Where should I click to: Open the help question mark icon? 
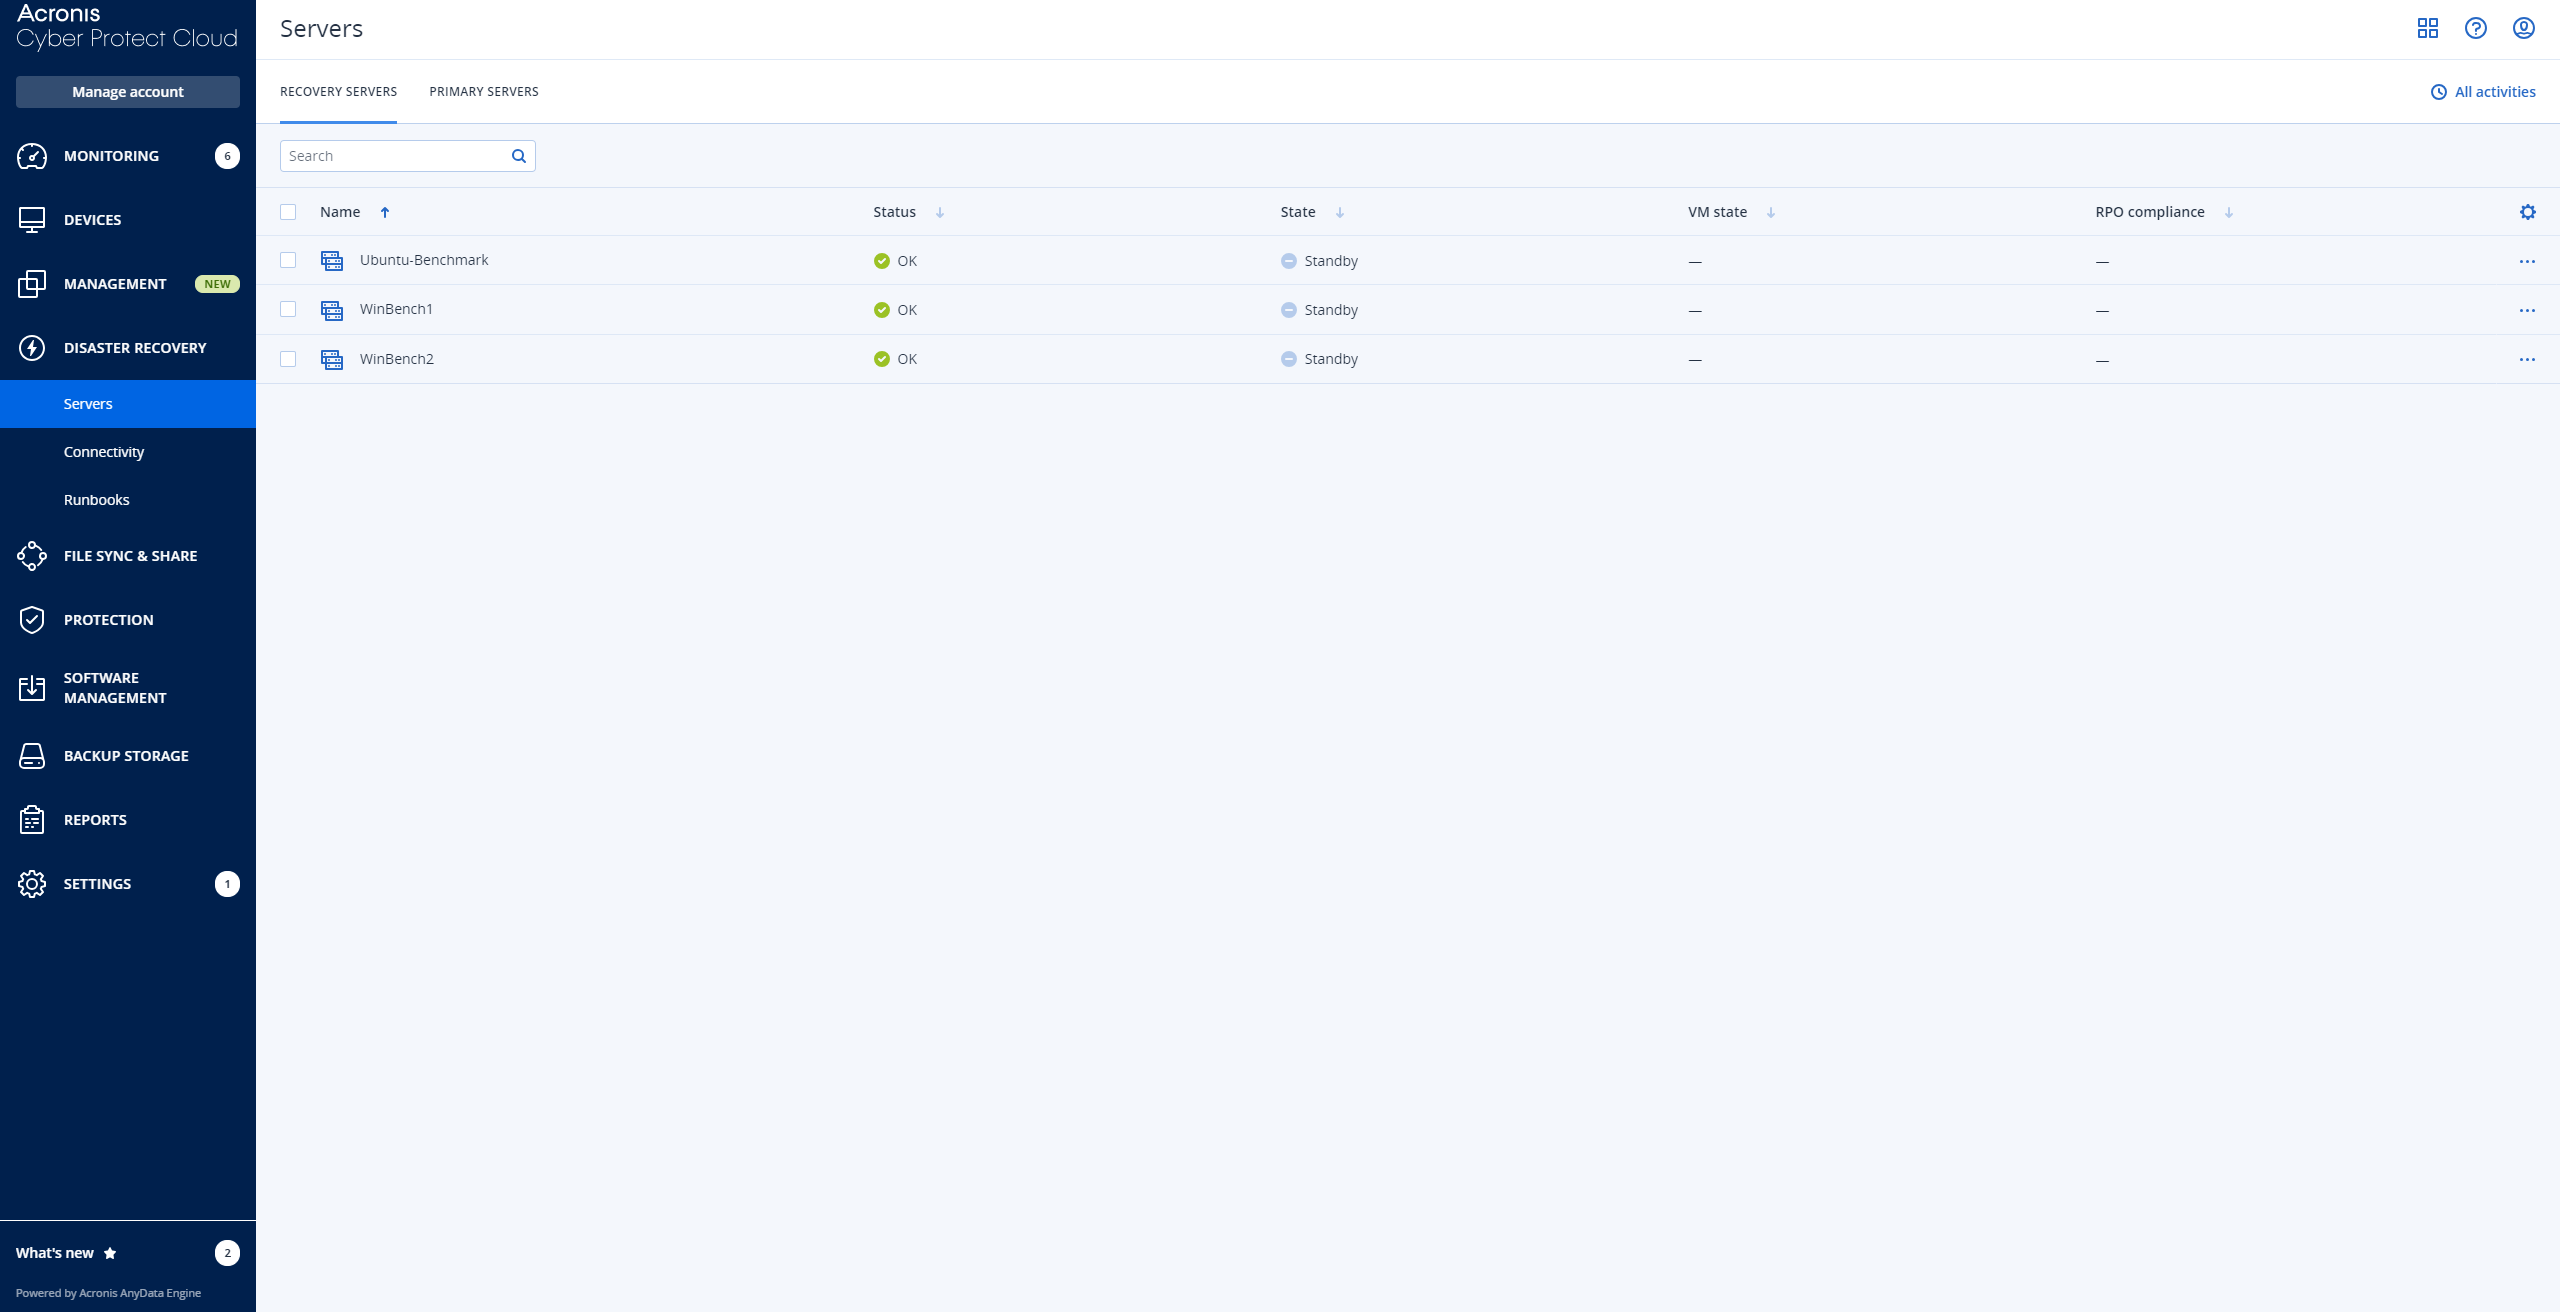tap(2475, 28)
